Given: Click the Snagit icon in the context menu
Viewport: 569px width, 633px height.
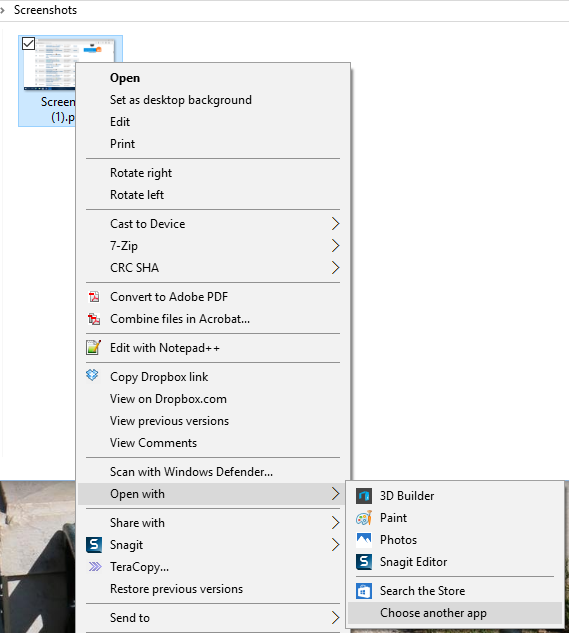Looking at the screenshot, I should 94,545.
